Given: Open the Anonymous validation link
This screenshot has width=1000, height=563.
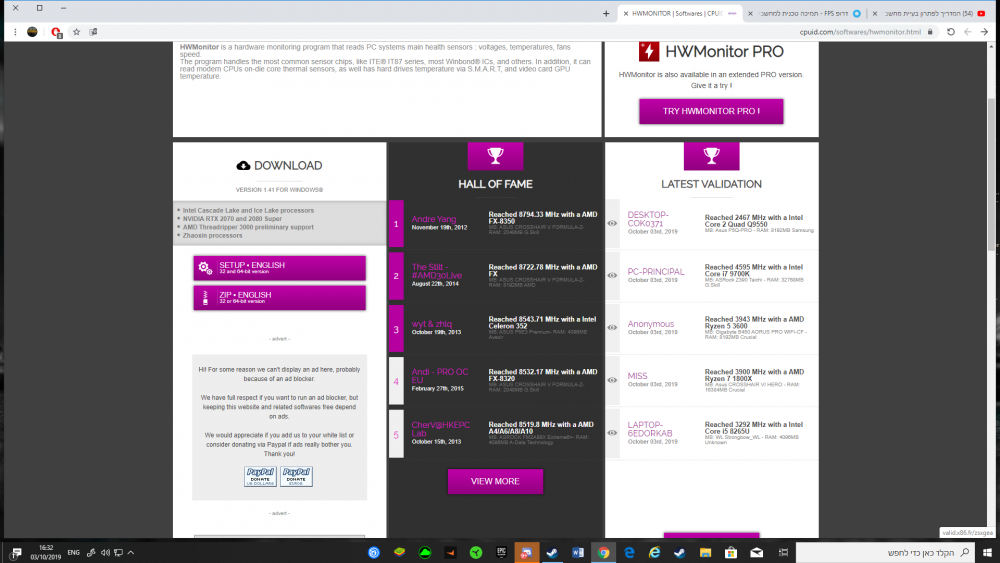Looking at the screenshot, I should (x=651, y=324).
